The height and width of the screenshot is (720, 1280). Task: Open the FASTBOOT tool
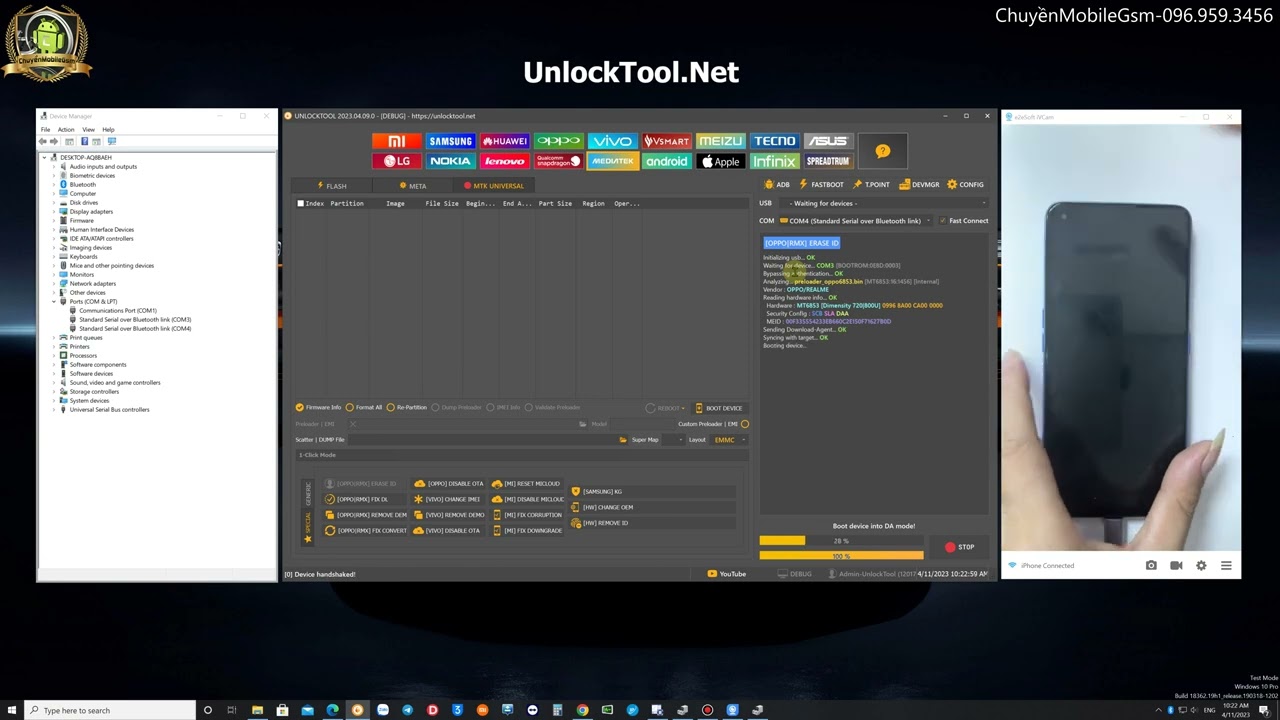coord(821,185)
